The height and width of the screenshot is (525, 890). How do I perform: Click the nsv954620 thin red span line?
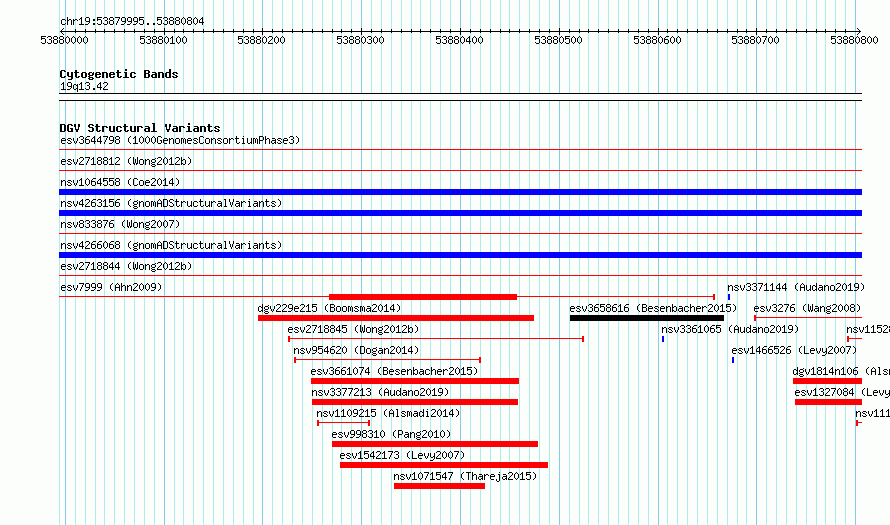[388, 360]
